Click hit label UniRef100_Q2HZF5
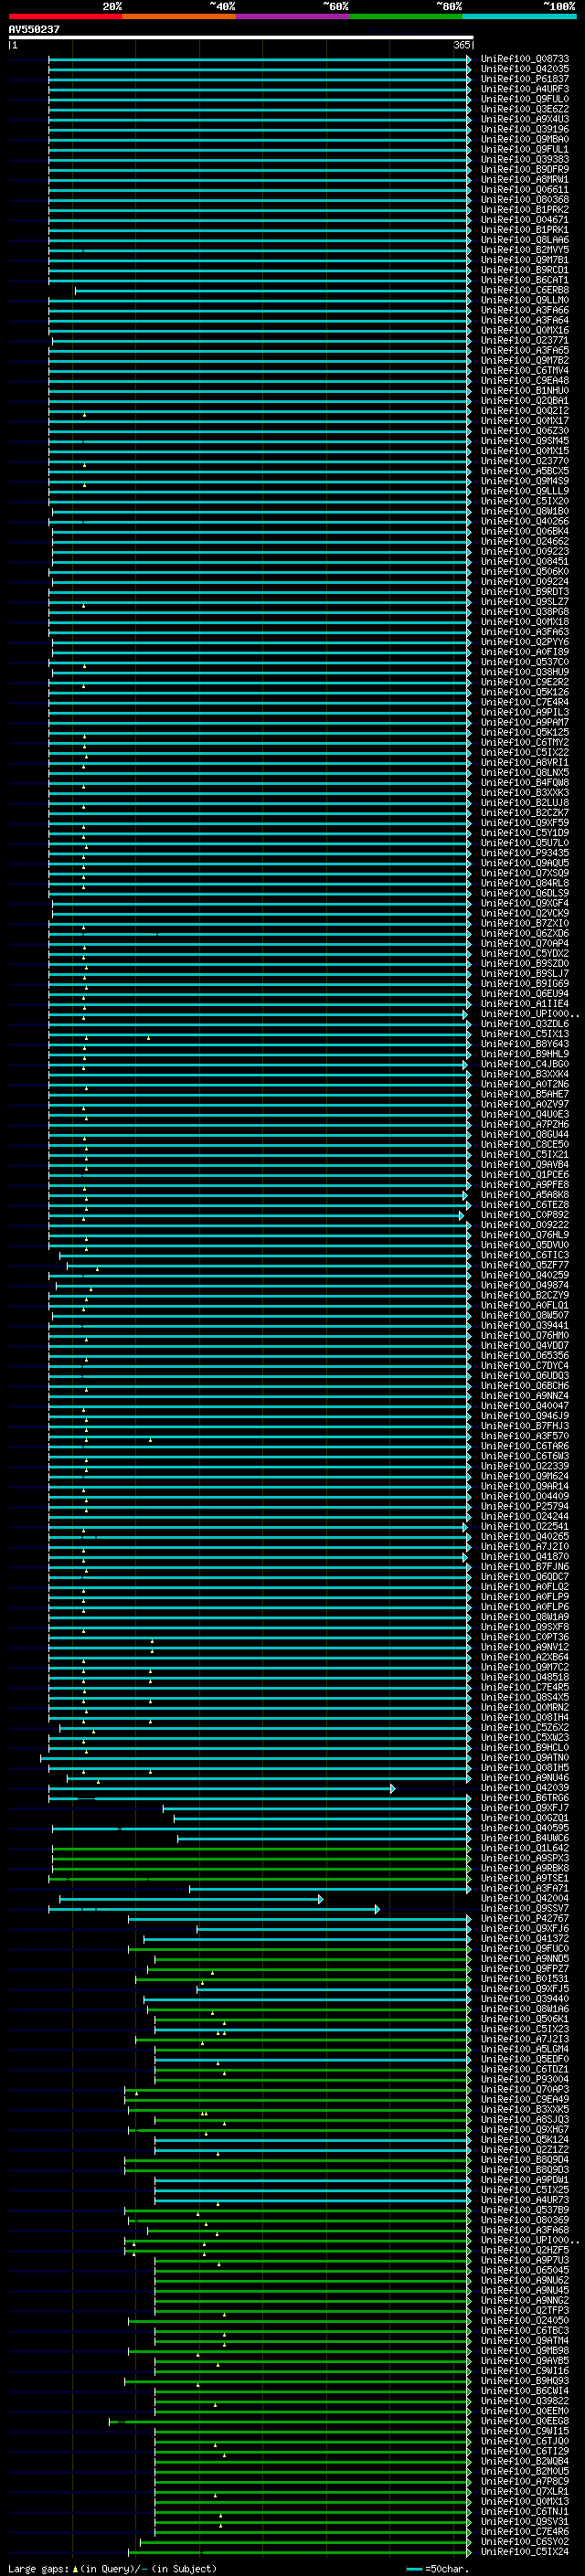Screen dimensions: 585x2576 point(525,2249)
